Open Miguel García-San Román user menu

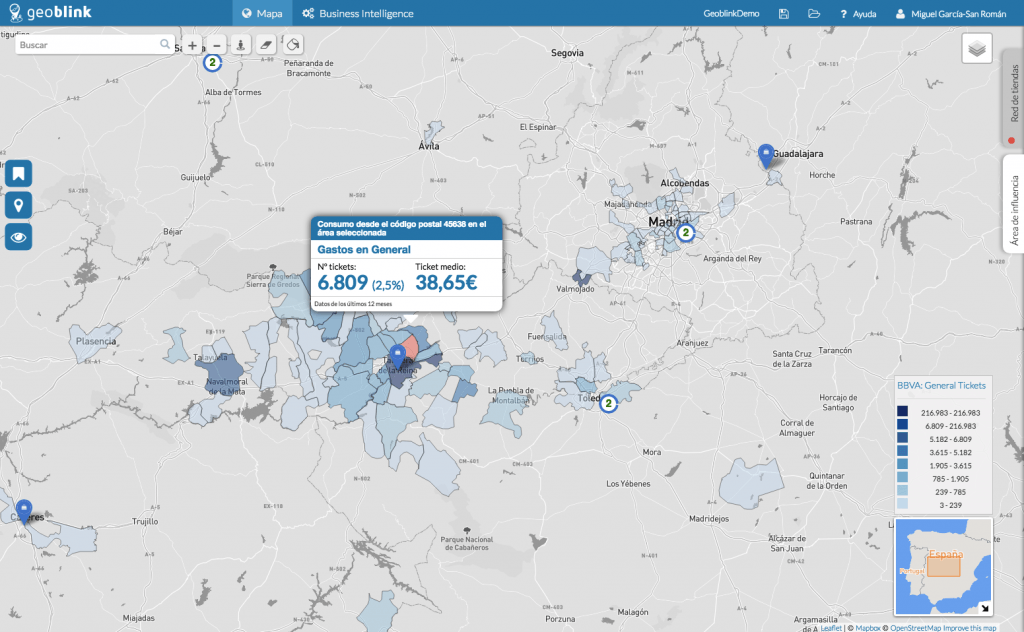point(950,14)
